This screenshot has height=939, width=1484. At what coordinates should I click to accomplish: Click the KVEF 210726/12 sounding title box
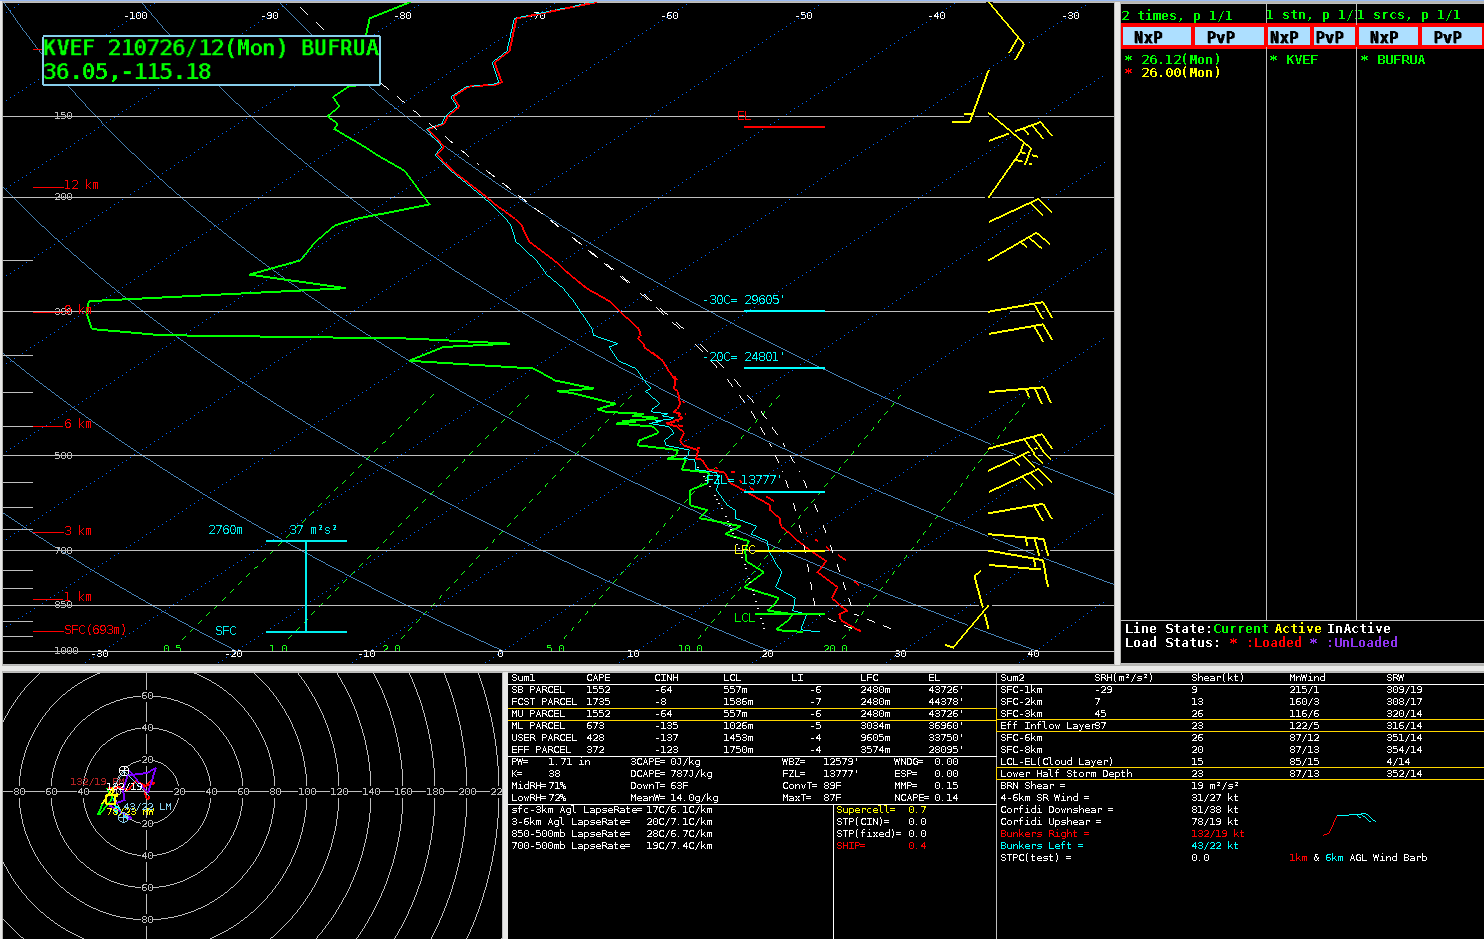click(x=211, y=60)
